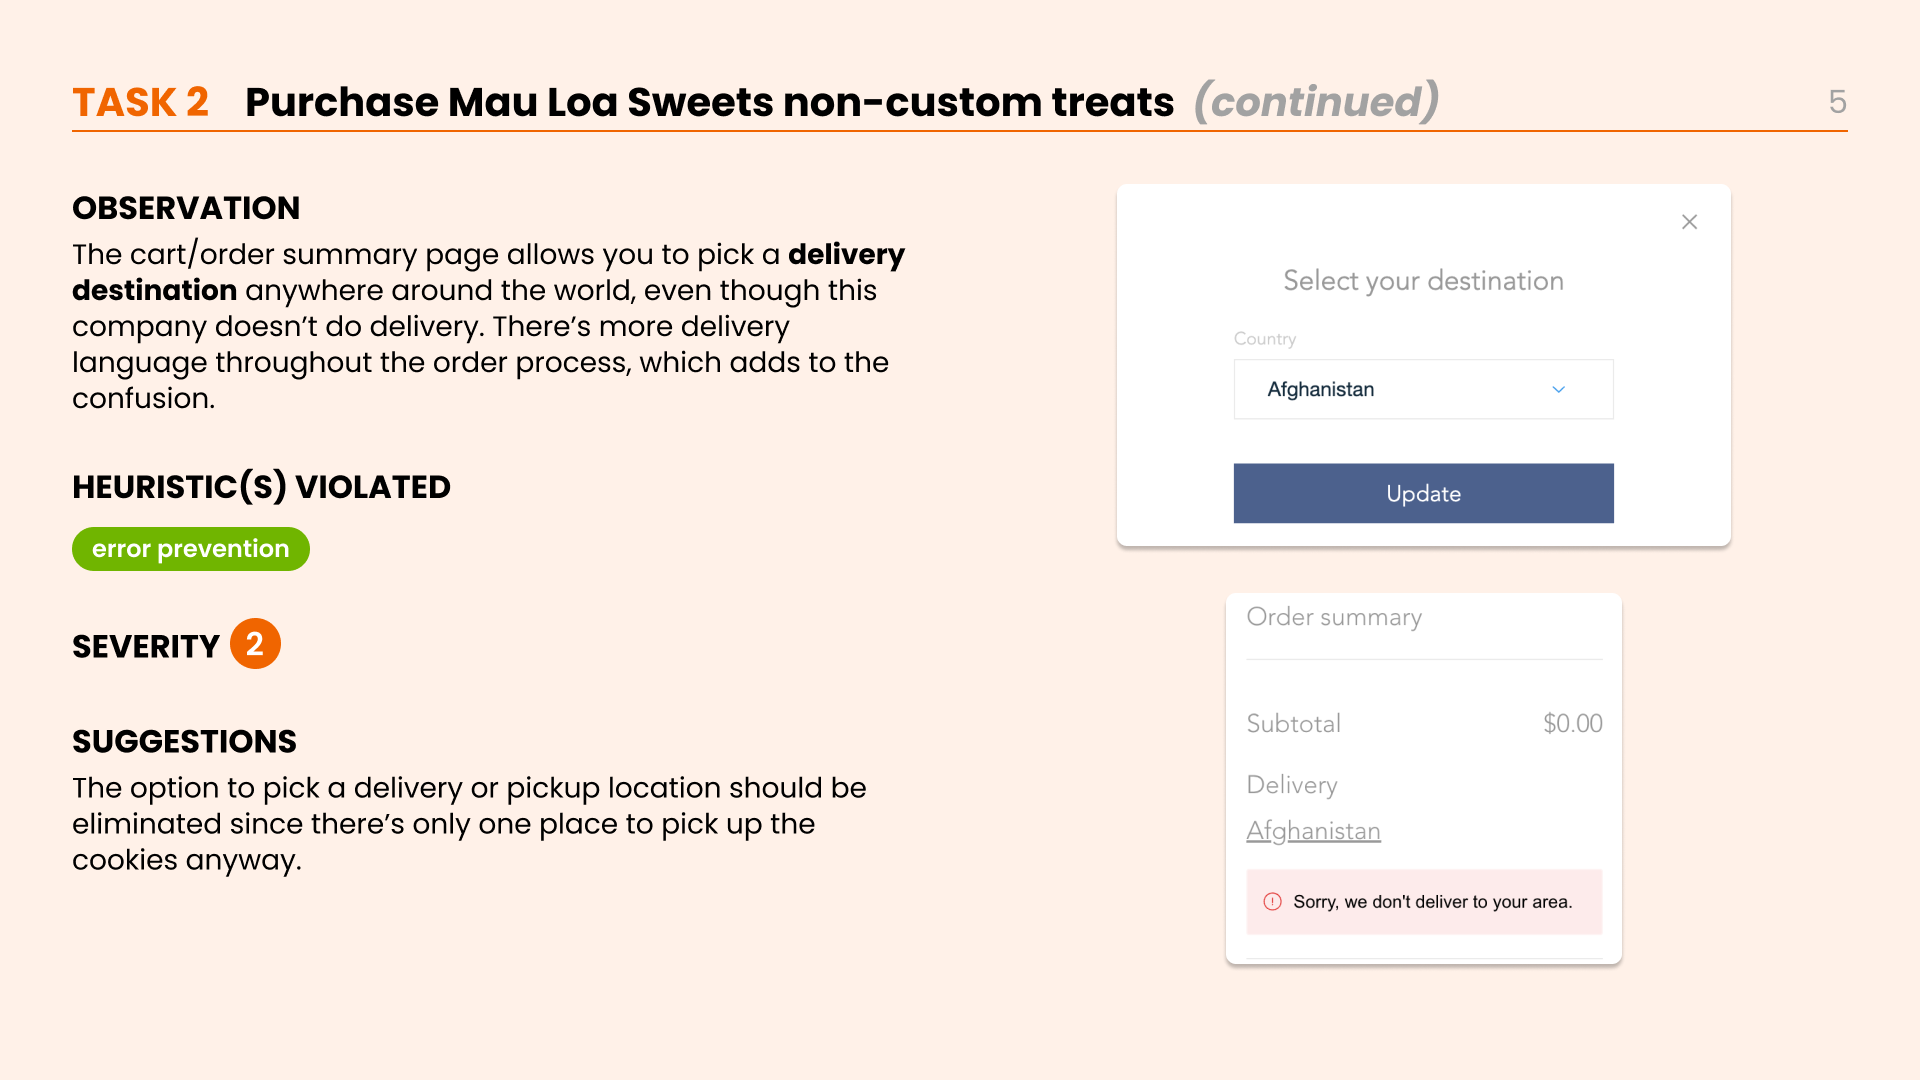Screen dimensions: 1920x1080
Task: Click the slide page number 5
Action: coord(1837,102)
